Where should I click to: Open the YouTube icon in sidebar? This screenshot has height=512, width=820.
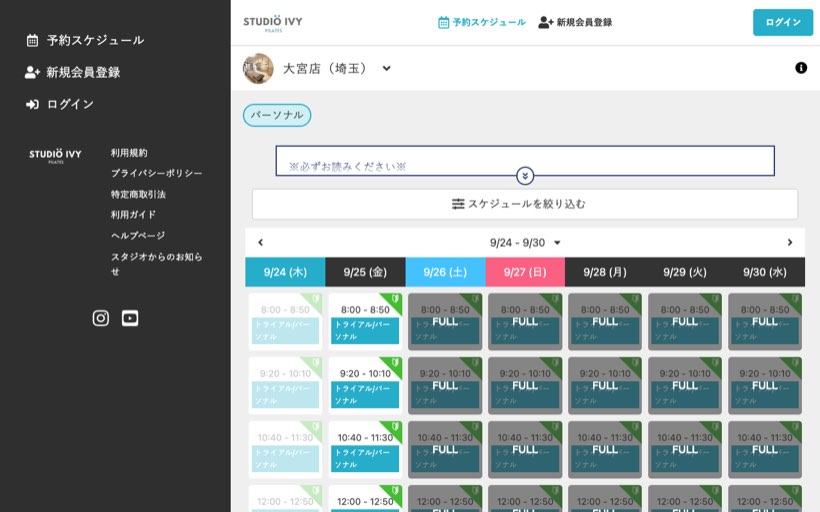pos(130,318)
